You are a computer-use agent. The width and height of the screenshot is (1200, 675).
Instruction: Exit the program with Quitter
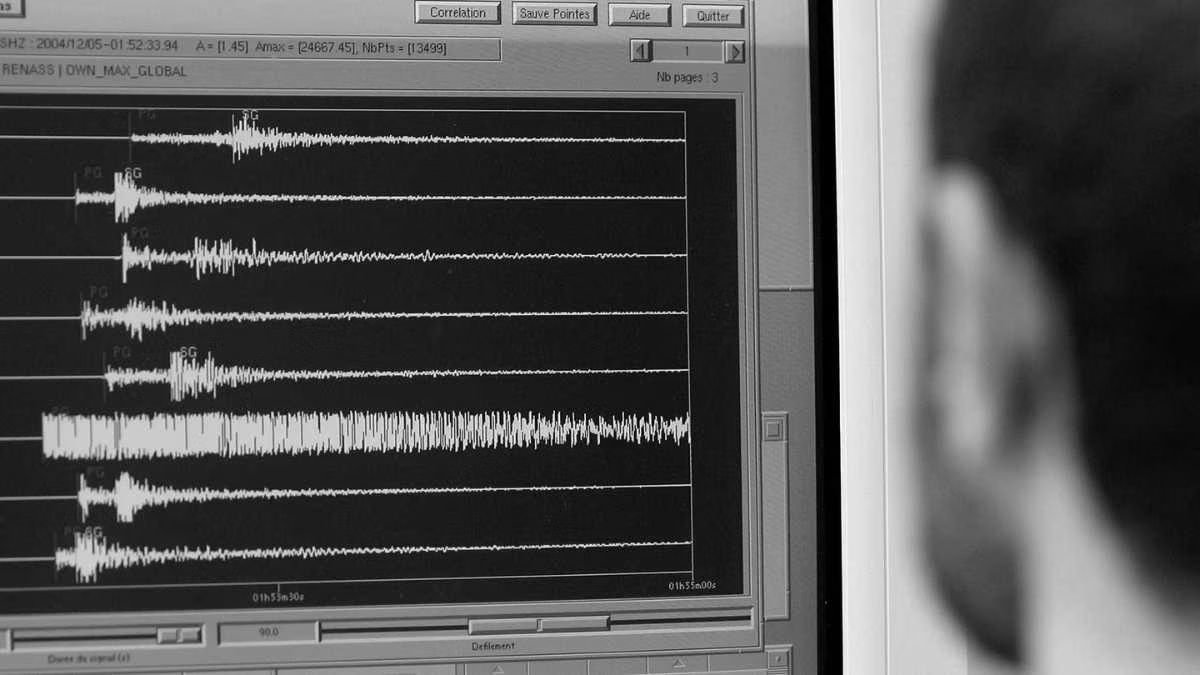(712, 16)
